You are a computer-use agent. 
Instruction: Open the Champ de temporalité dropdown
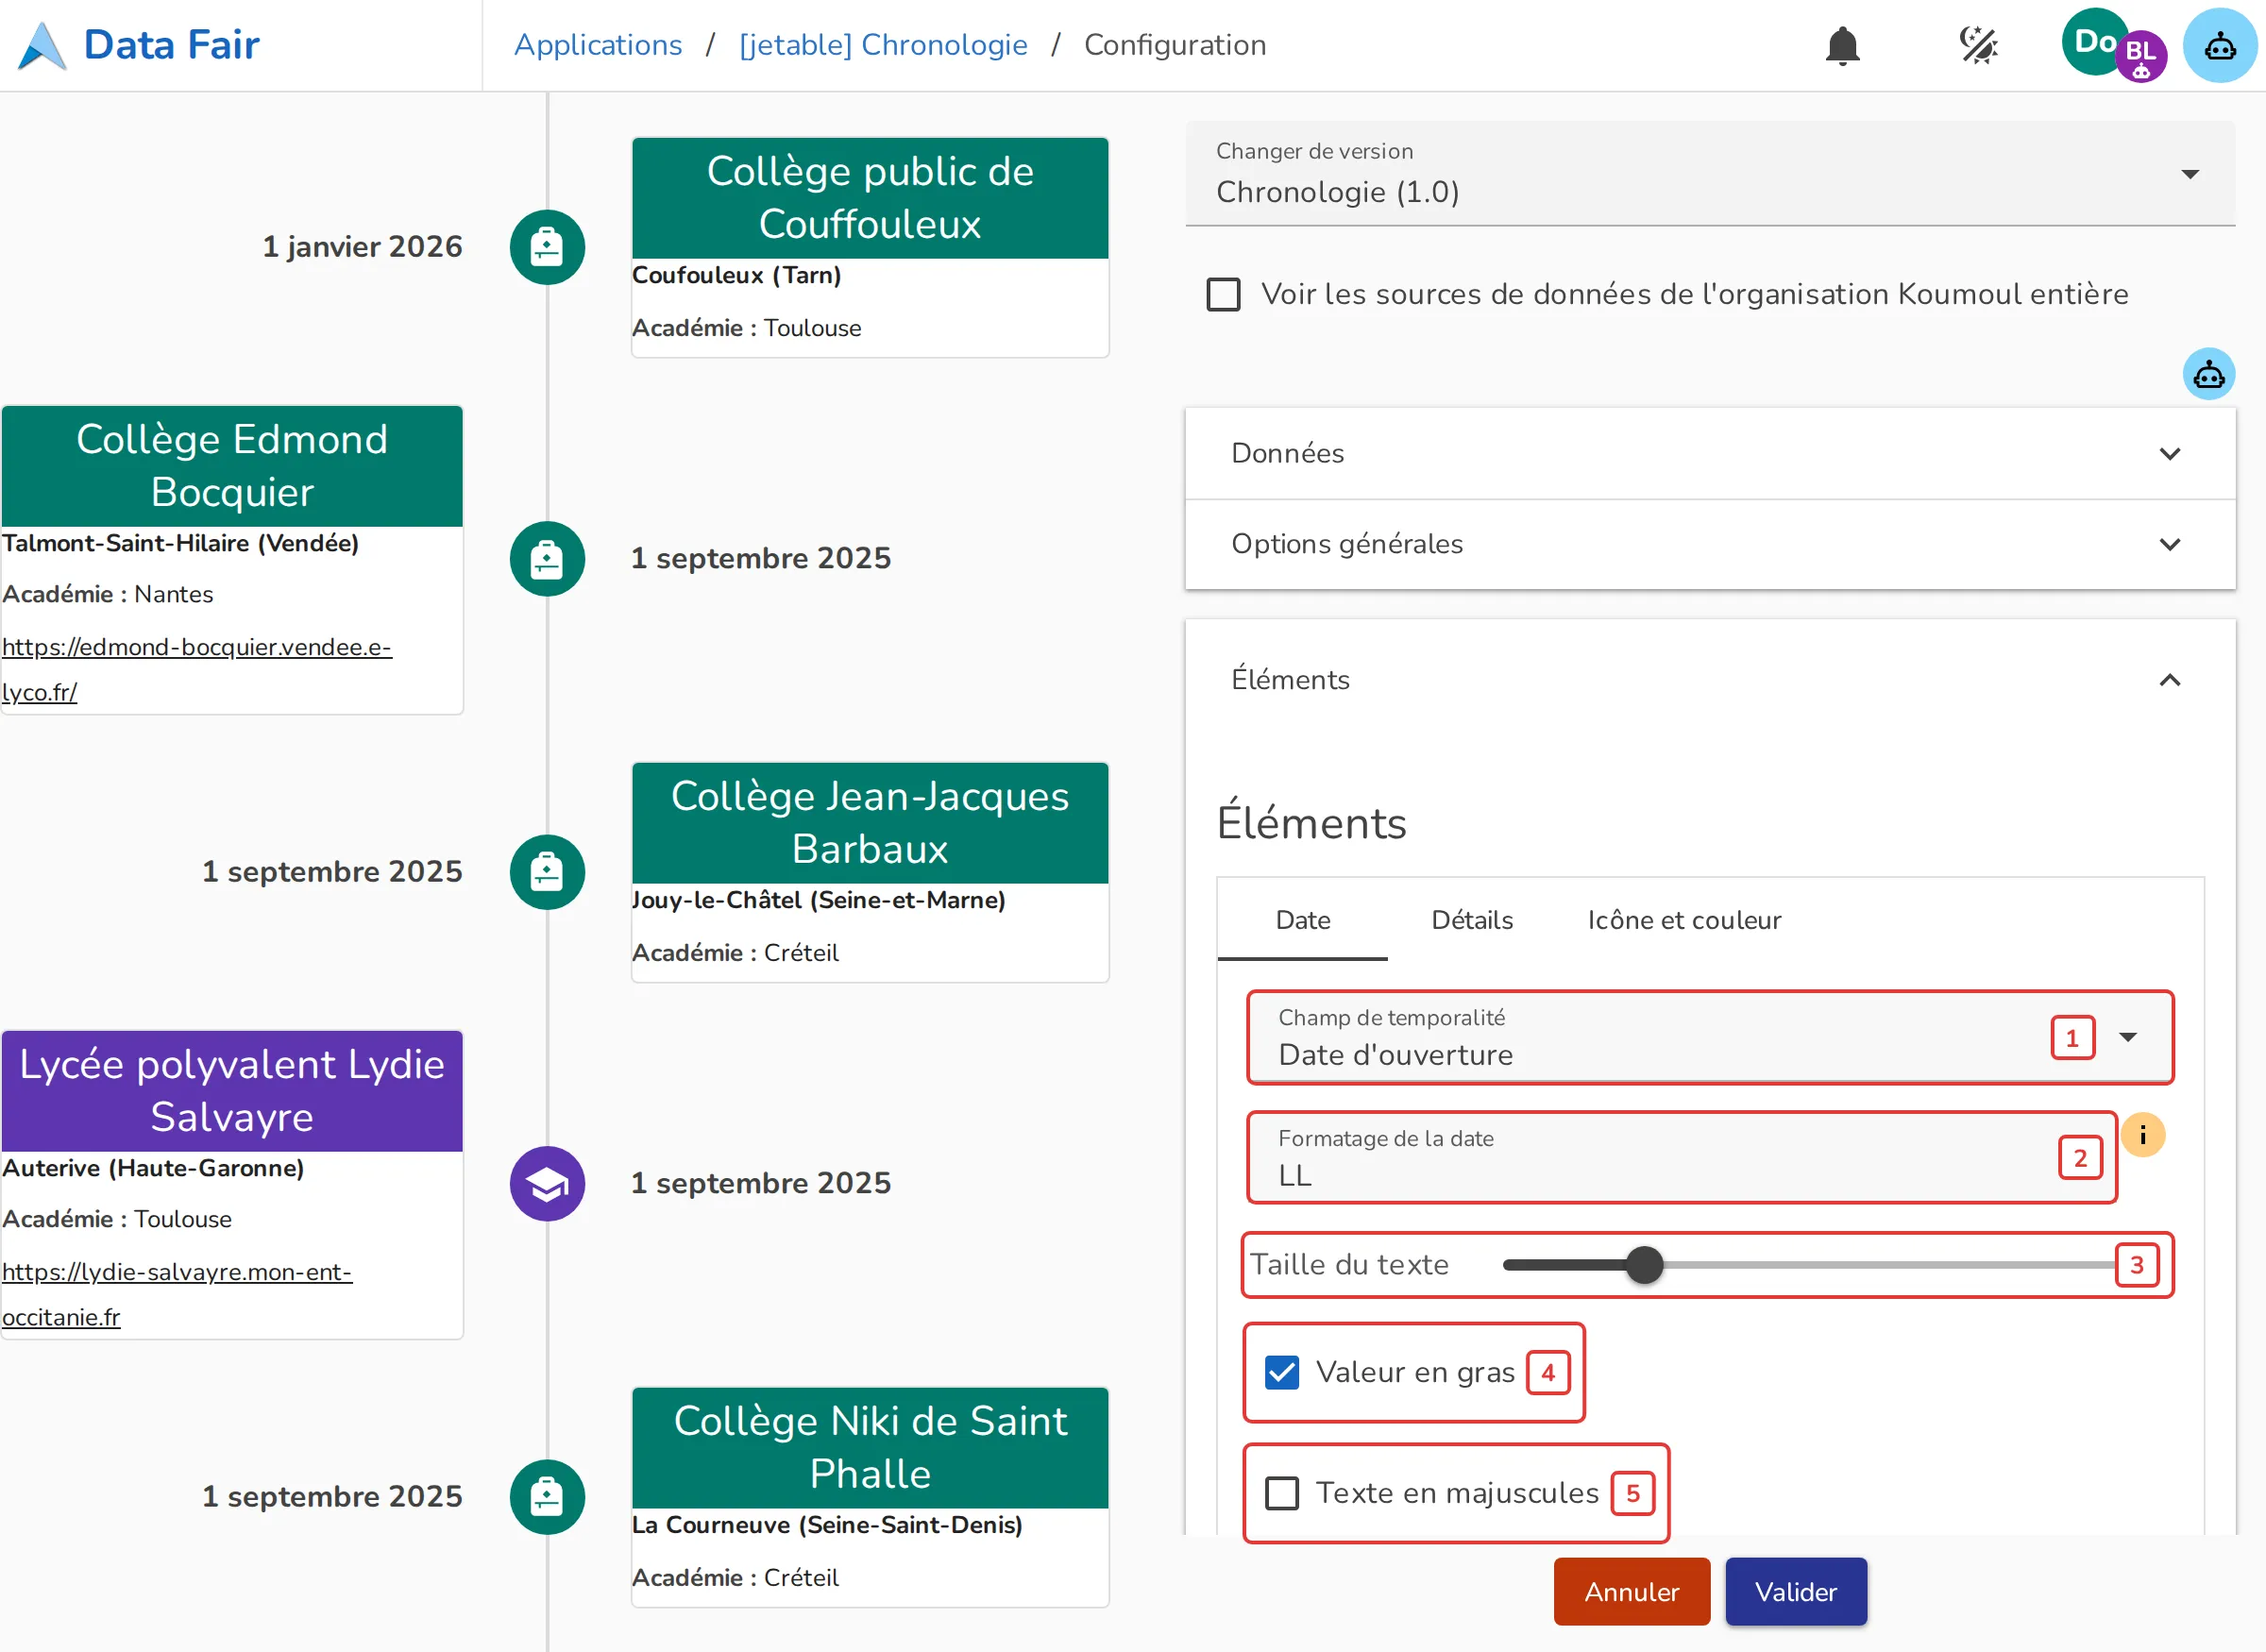pyautogui.click(x=1710, y=1038)
